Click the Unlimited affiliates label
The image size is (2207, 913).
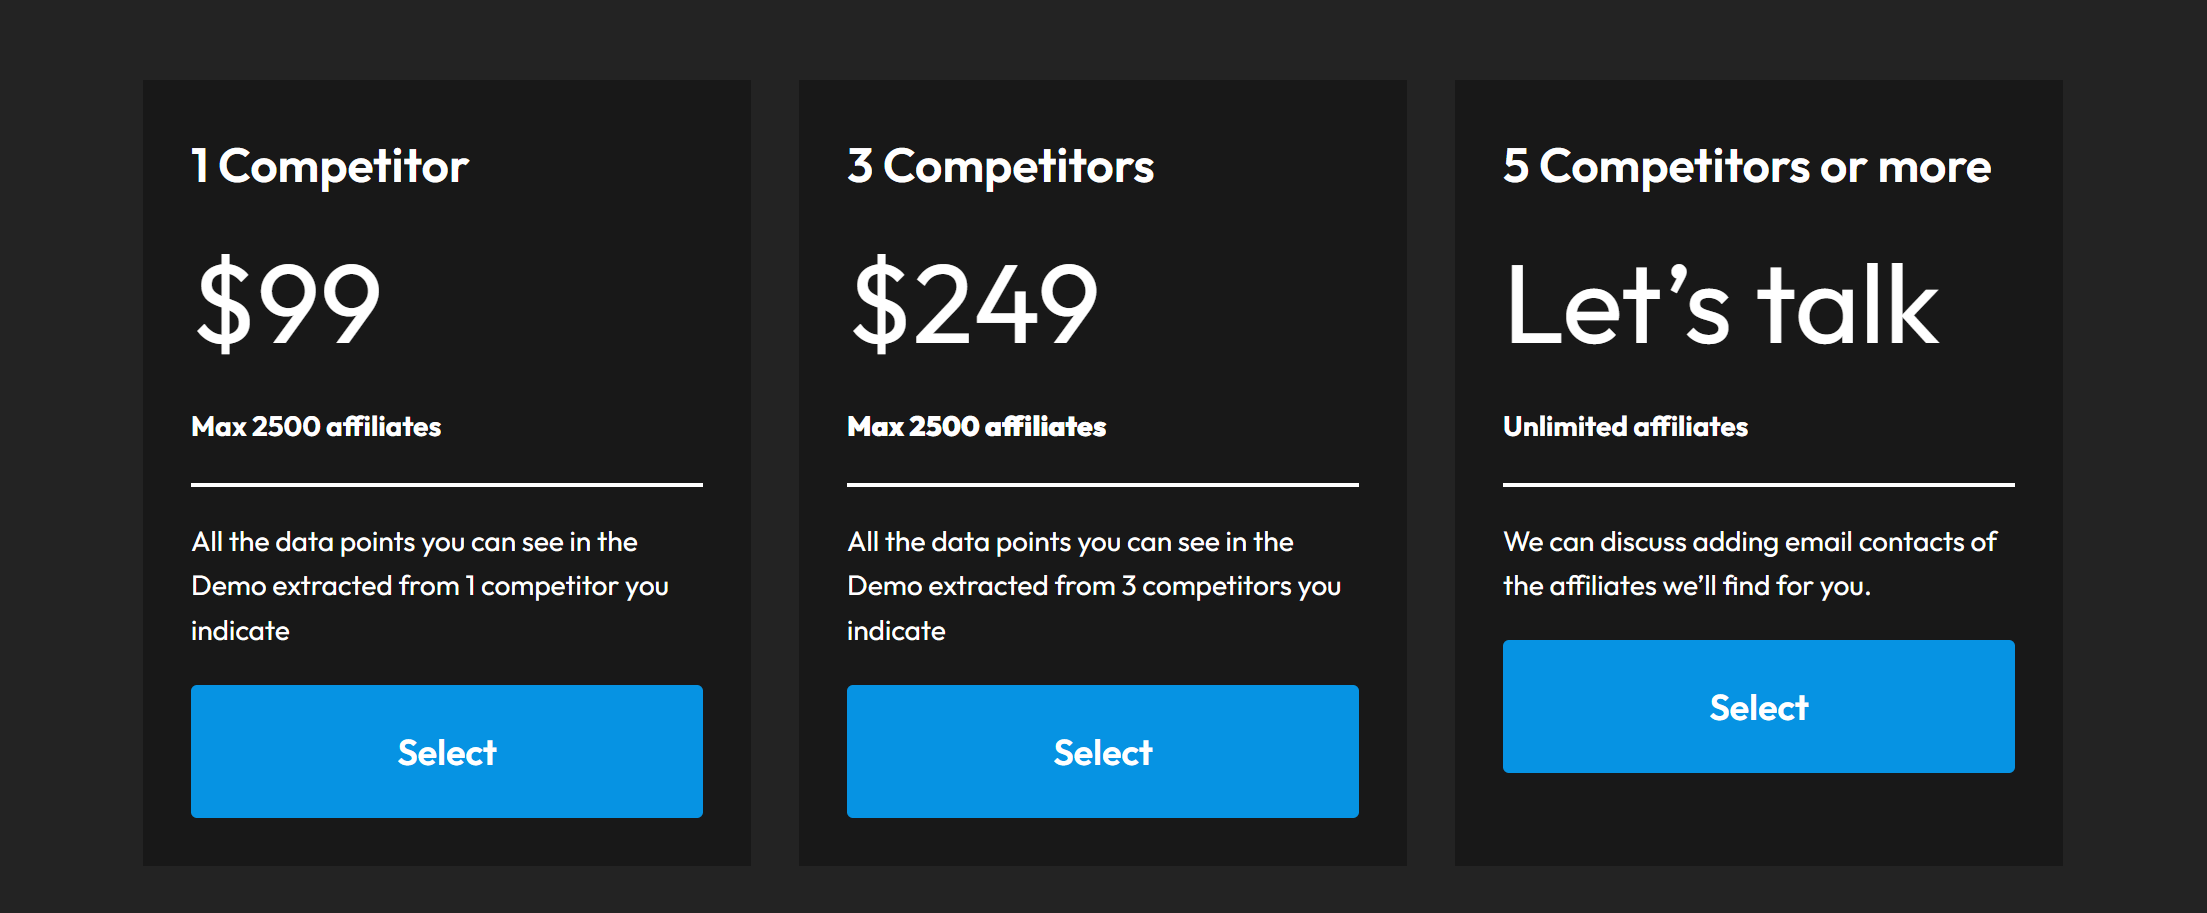tap(1625, 426)
